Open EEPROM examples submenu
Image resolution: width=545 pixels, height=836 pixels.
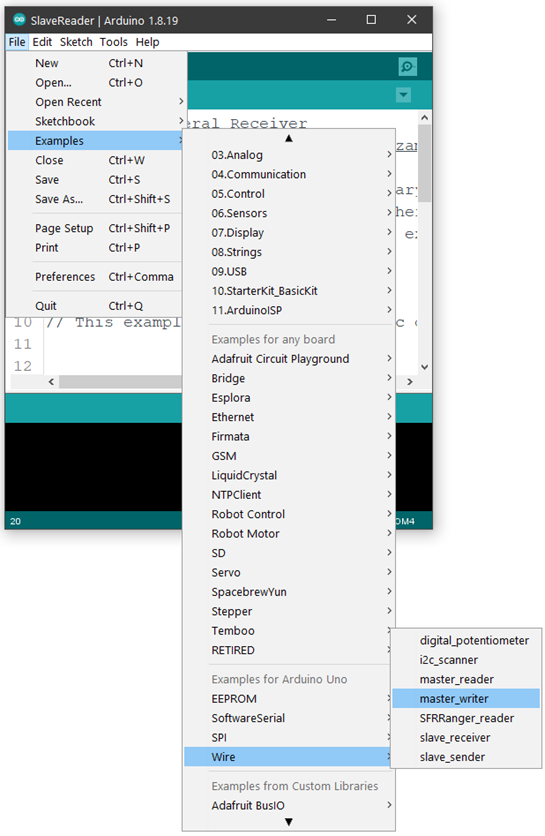point(288,700)
